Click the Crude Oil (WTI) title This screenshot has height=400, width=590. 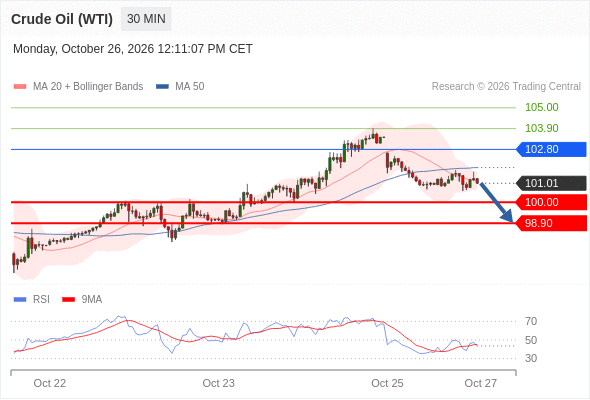tap(62, 19)
